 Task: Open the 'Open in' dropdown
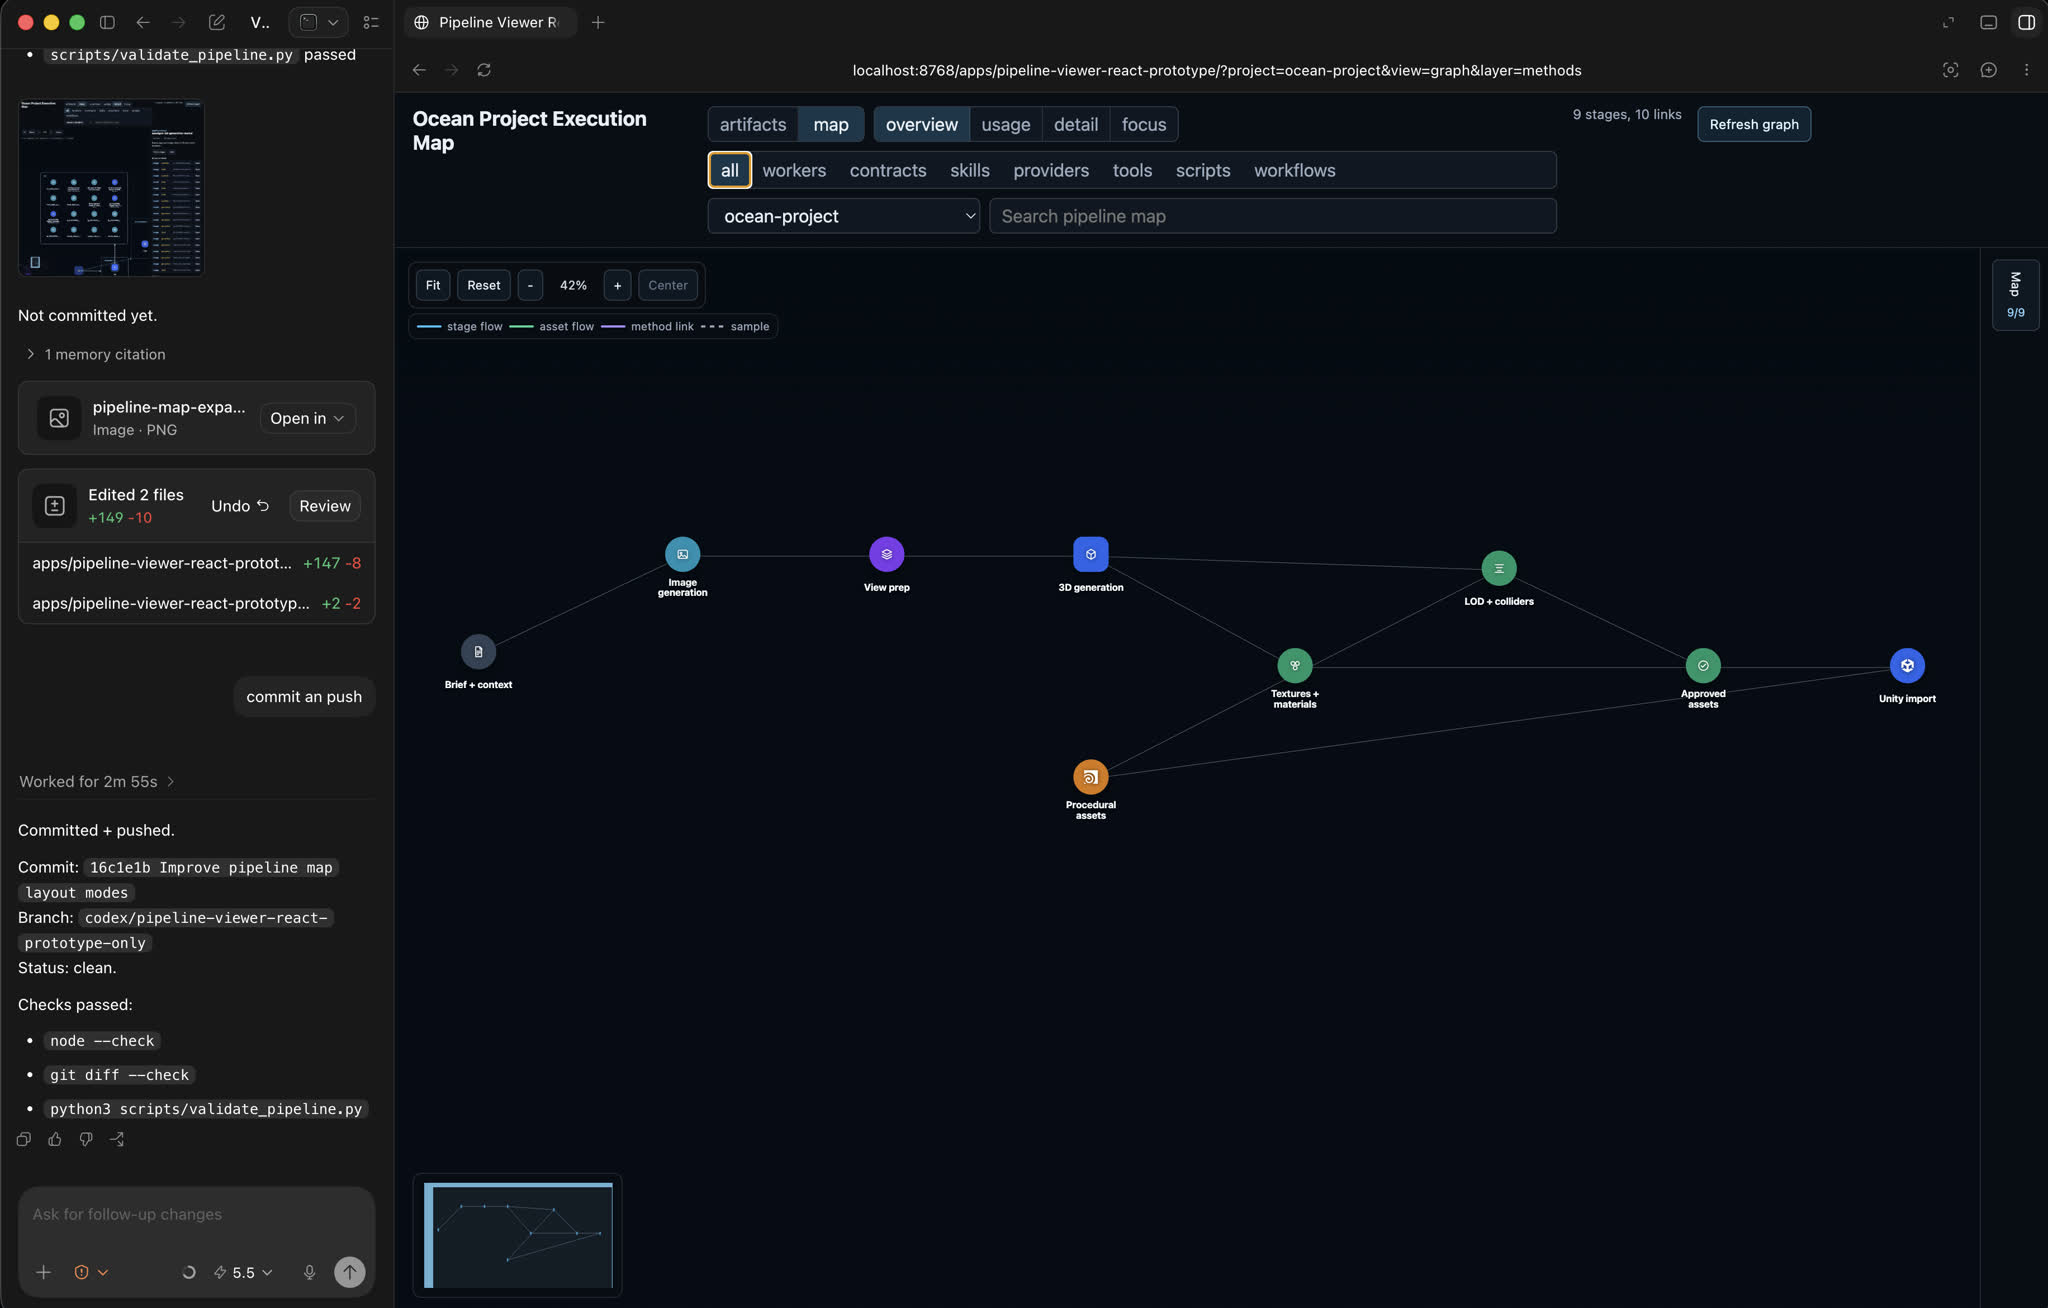(x=307, y=418)
